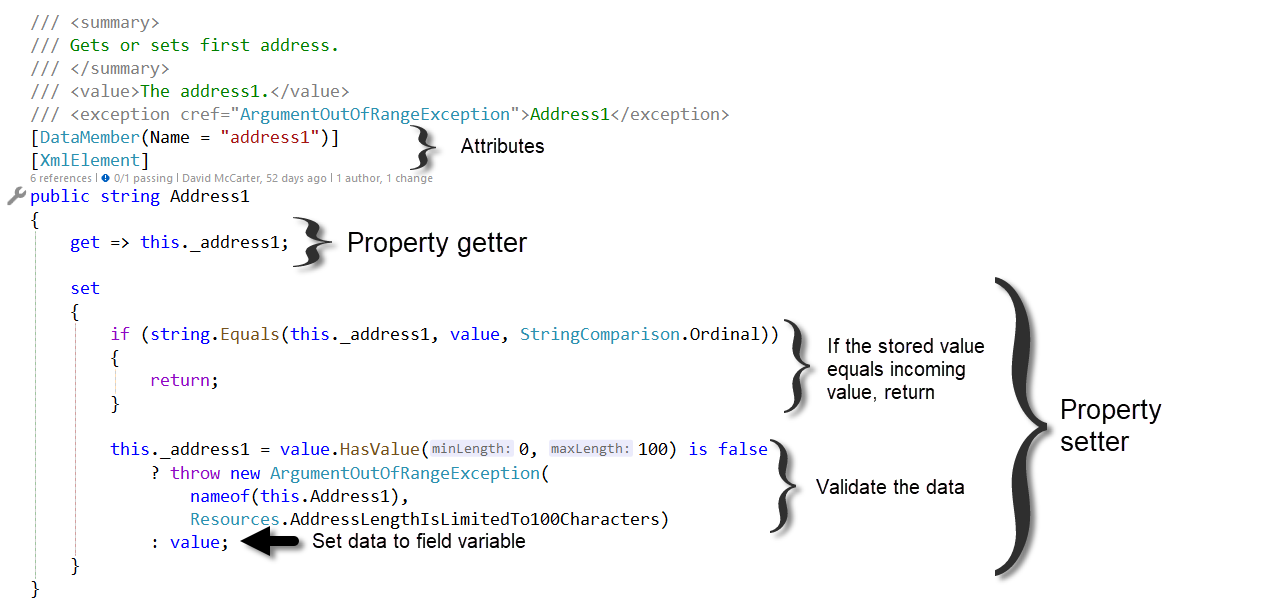Click the XmlElement attribute
The width and height of the screenshot is (1286, 610).
(x=90, y=160)
